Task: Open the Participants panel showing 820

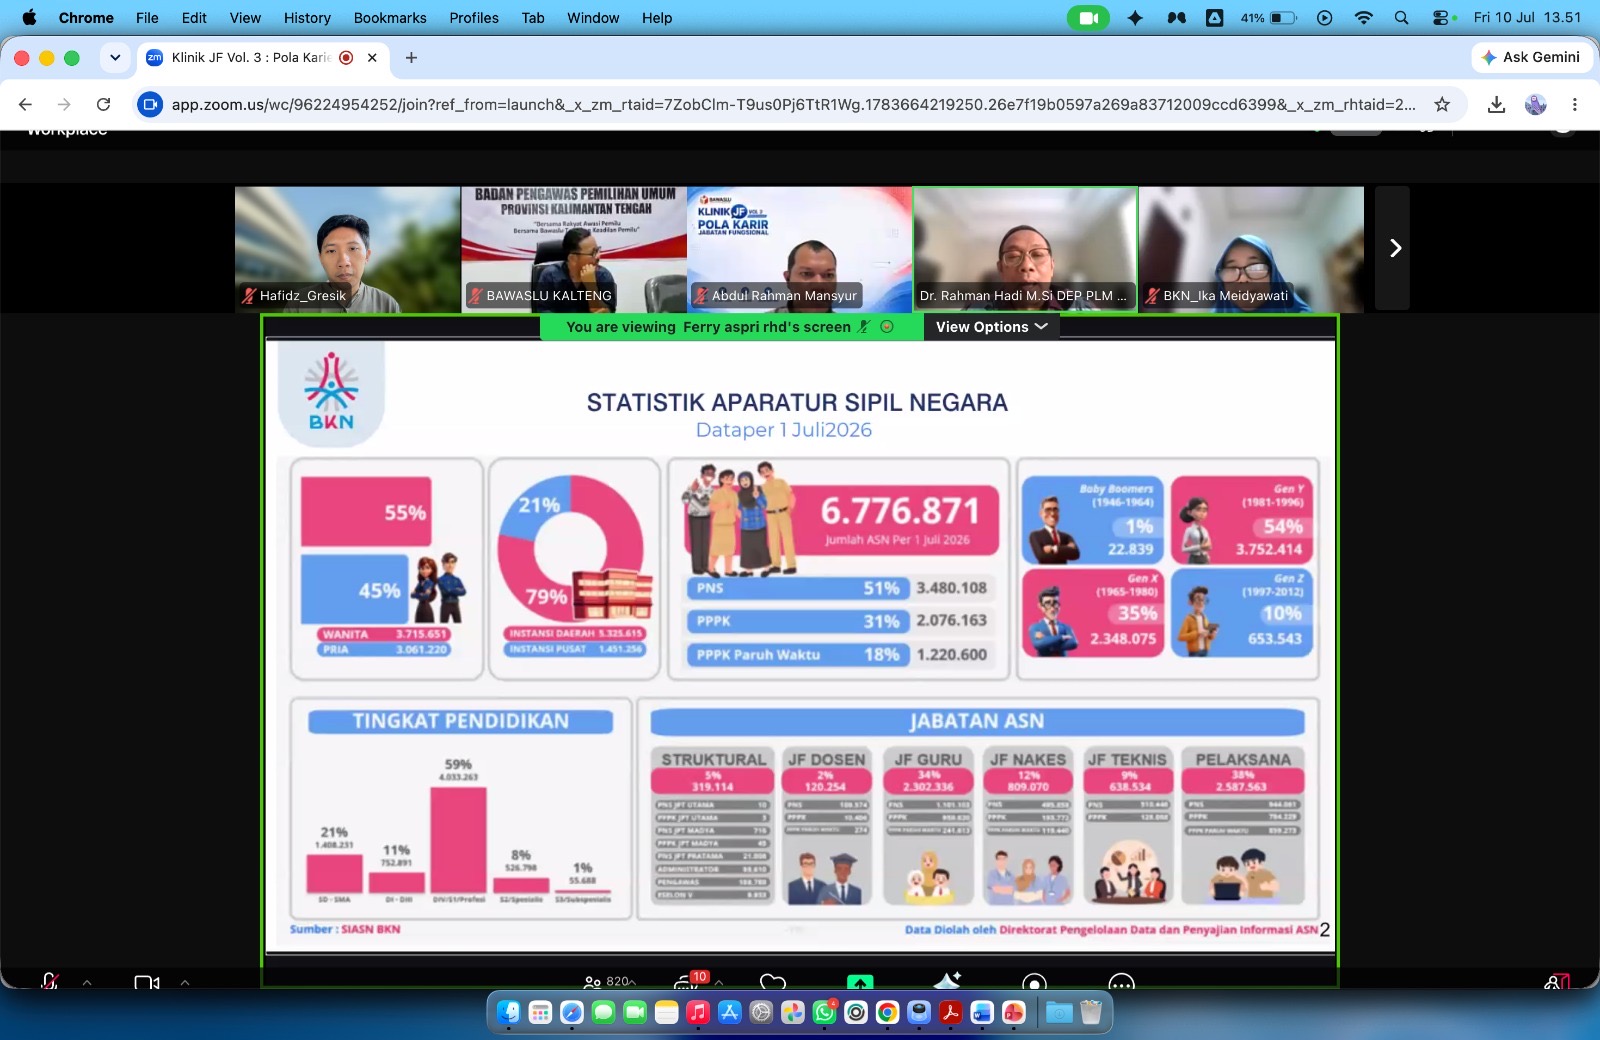Action: coord(608,982)
